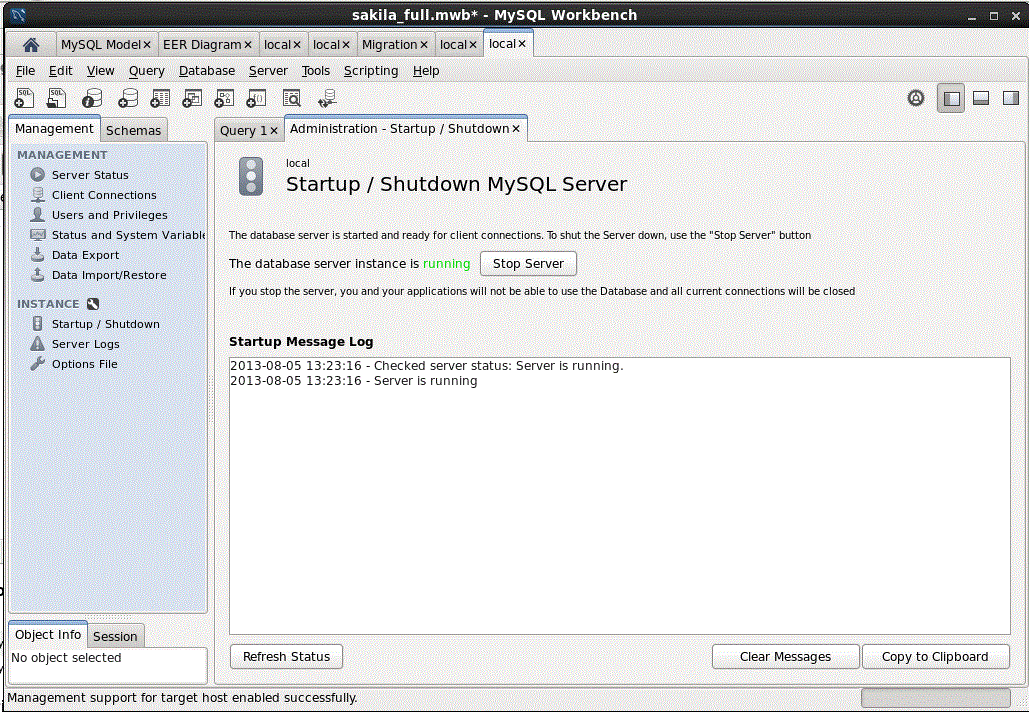The height and width of the screenshot is (712, 1029).
Task: Click the Copy to Clipboard button
Action: [934, 656]
